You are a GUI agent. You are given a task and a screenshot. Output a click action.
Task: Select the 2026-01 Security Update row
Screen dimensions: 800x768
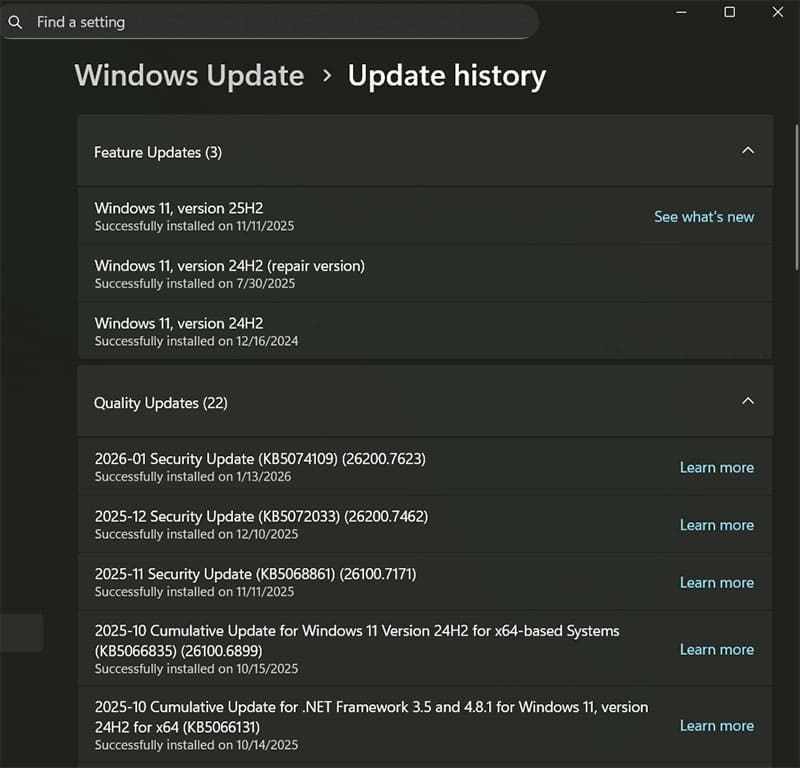point(300,467)
